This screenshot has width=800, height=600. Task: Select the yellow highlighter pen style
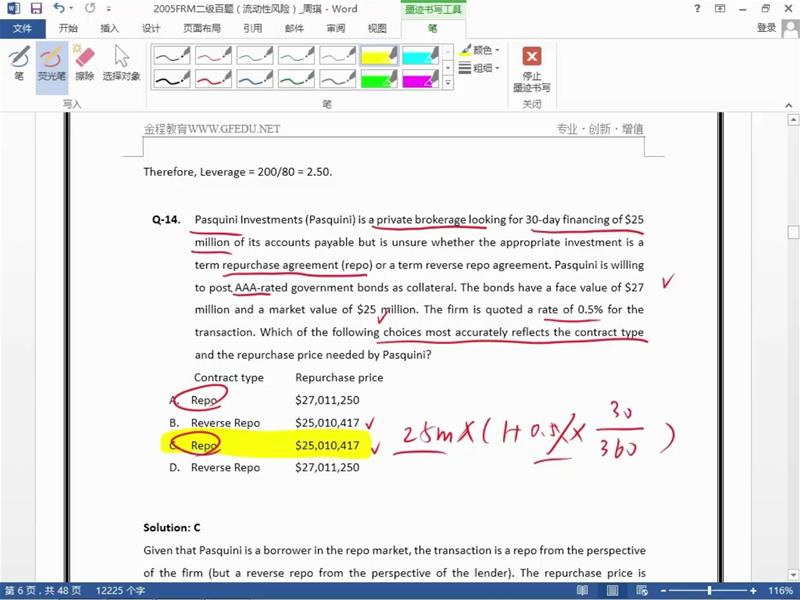tap(379, 55)
